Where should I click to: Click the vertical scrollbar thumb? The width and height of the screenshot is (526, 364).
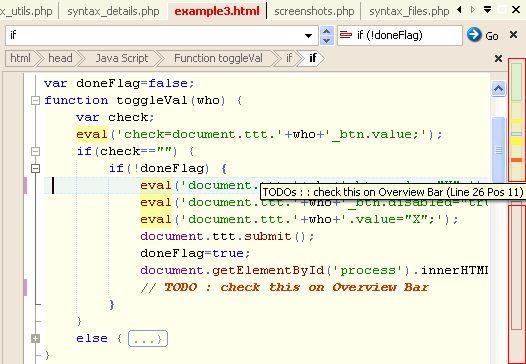click(498, 150)
